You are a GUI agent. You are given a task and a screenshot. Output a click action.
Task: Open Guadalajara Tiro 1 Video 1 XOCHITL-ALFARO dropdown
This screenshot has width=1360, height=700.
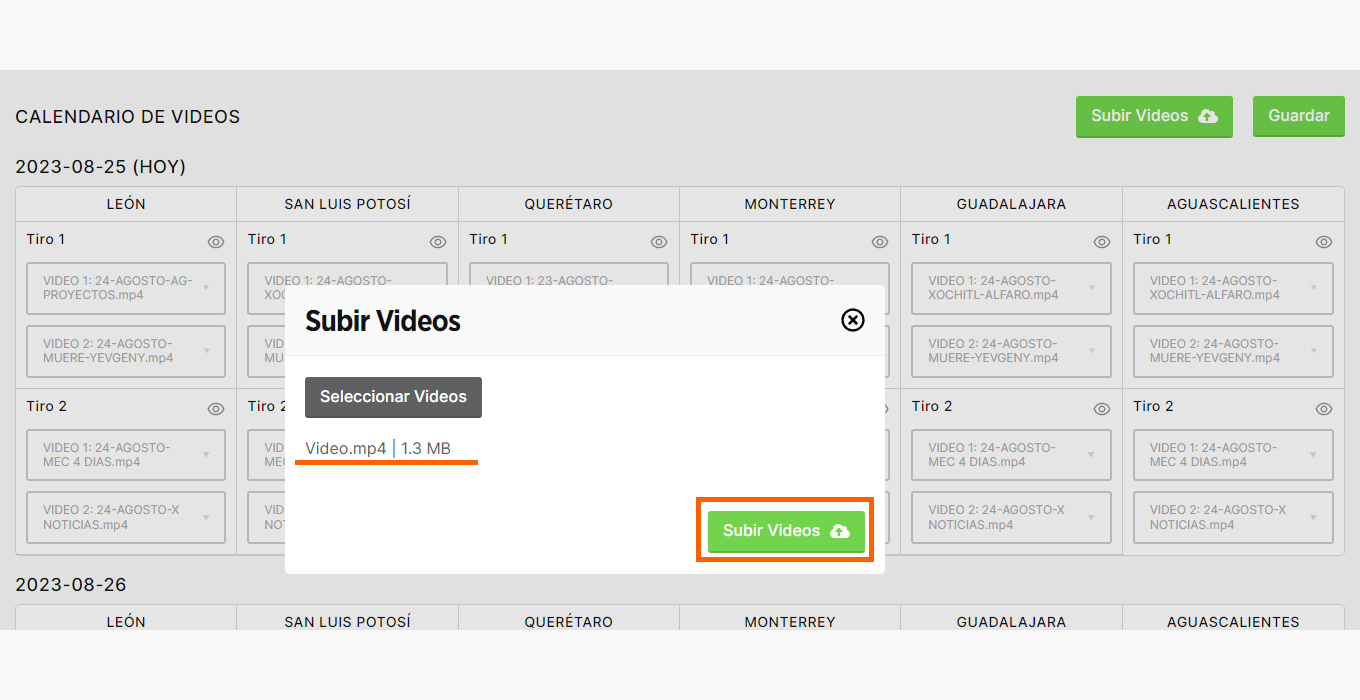[1012, 288]
